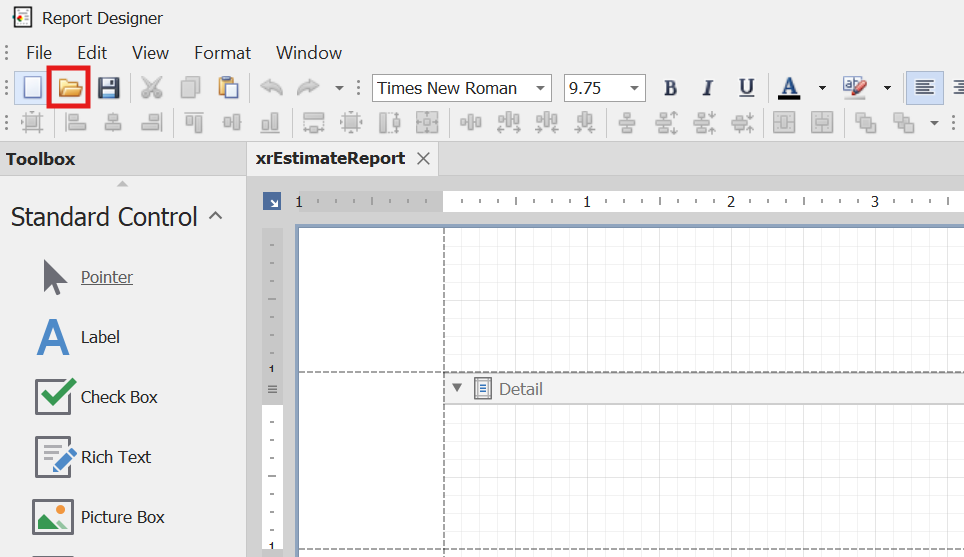
Task: Open the View menu
Action: (150, 53)
